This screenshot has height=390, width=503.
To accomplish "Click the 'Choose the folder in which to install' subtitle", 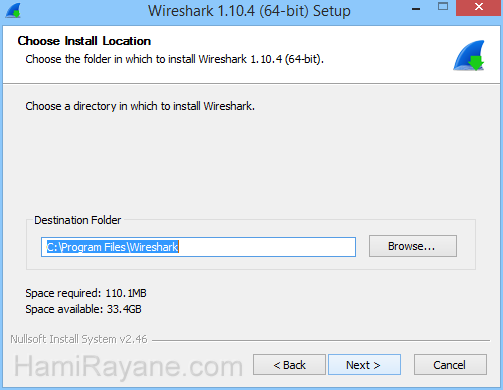I will [175, 59].
